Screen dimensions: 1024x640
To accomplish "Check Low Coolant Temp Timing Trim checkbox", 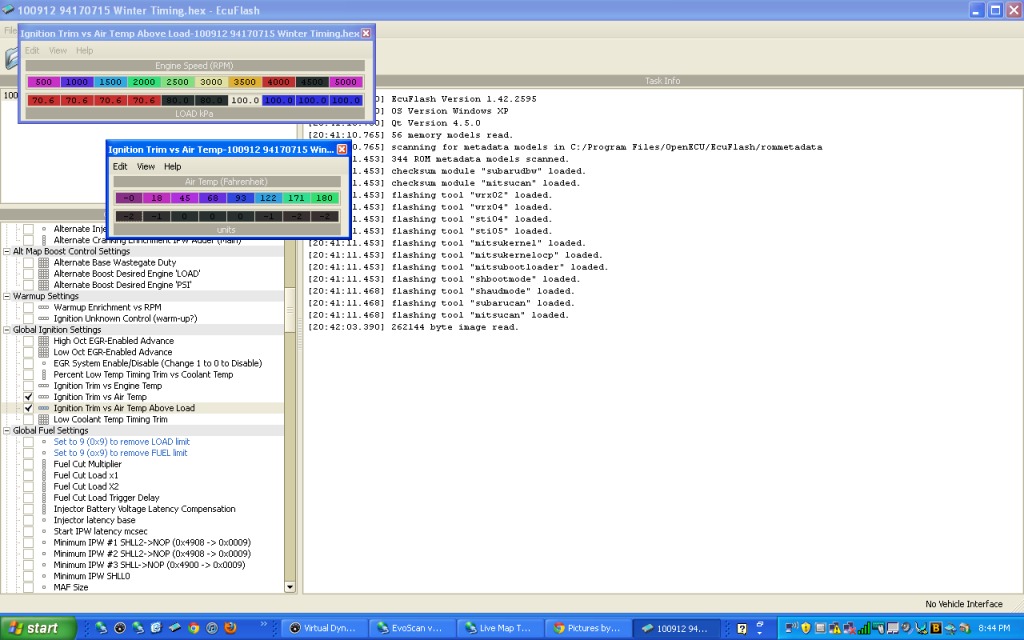I will pyautogui.click(x=28, y=419).
